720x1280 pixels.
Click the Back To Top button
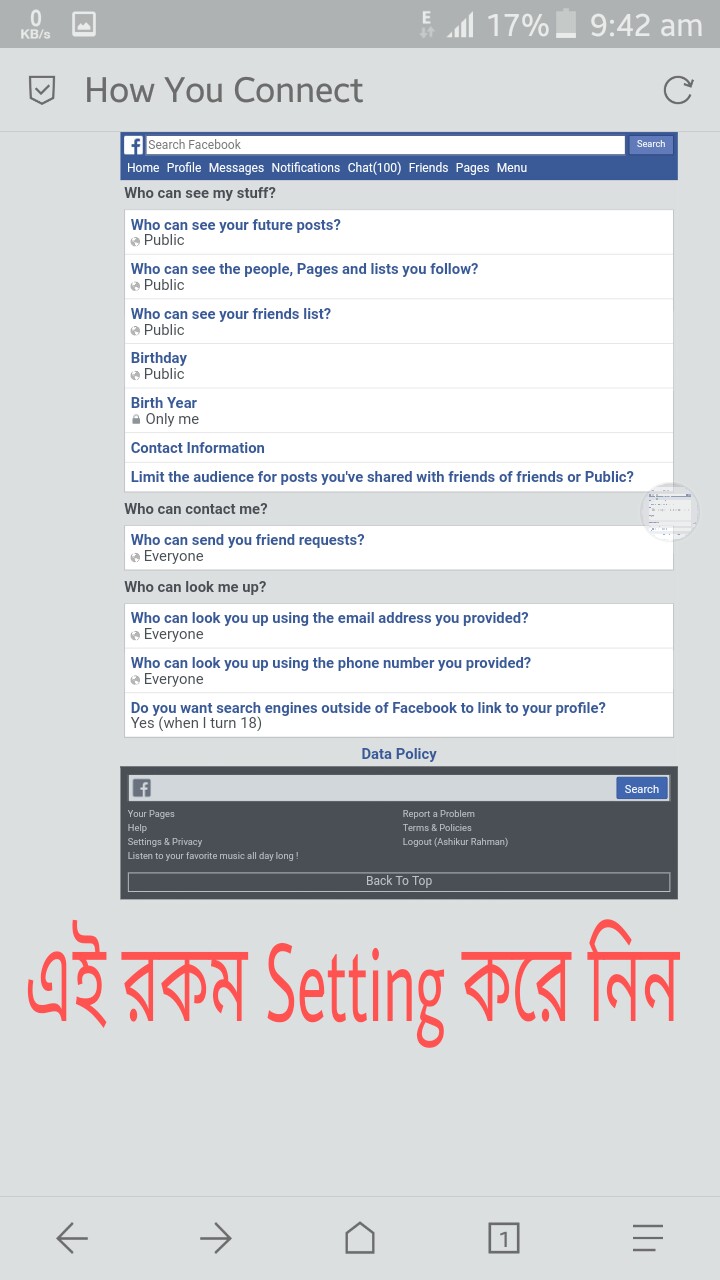(x=399, y=881)
